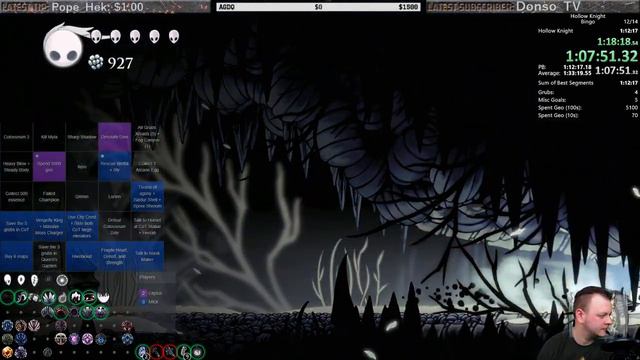Select the Thorns of Agony blue square
The image size is (640, 360).
click(147, 197)
